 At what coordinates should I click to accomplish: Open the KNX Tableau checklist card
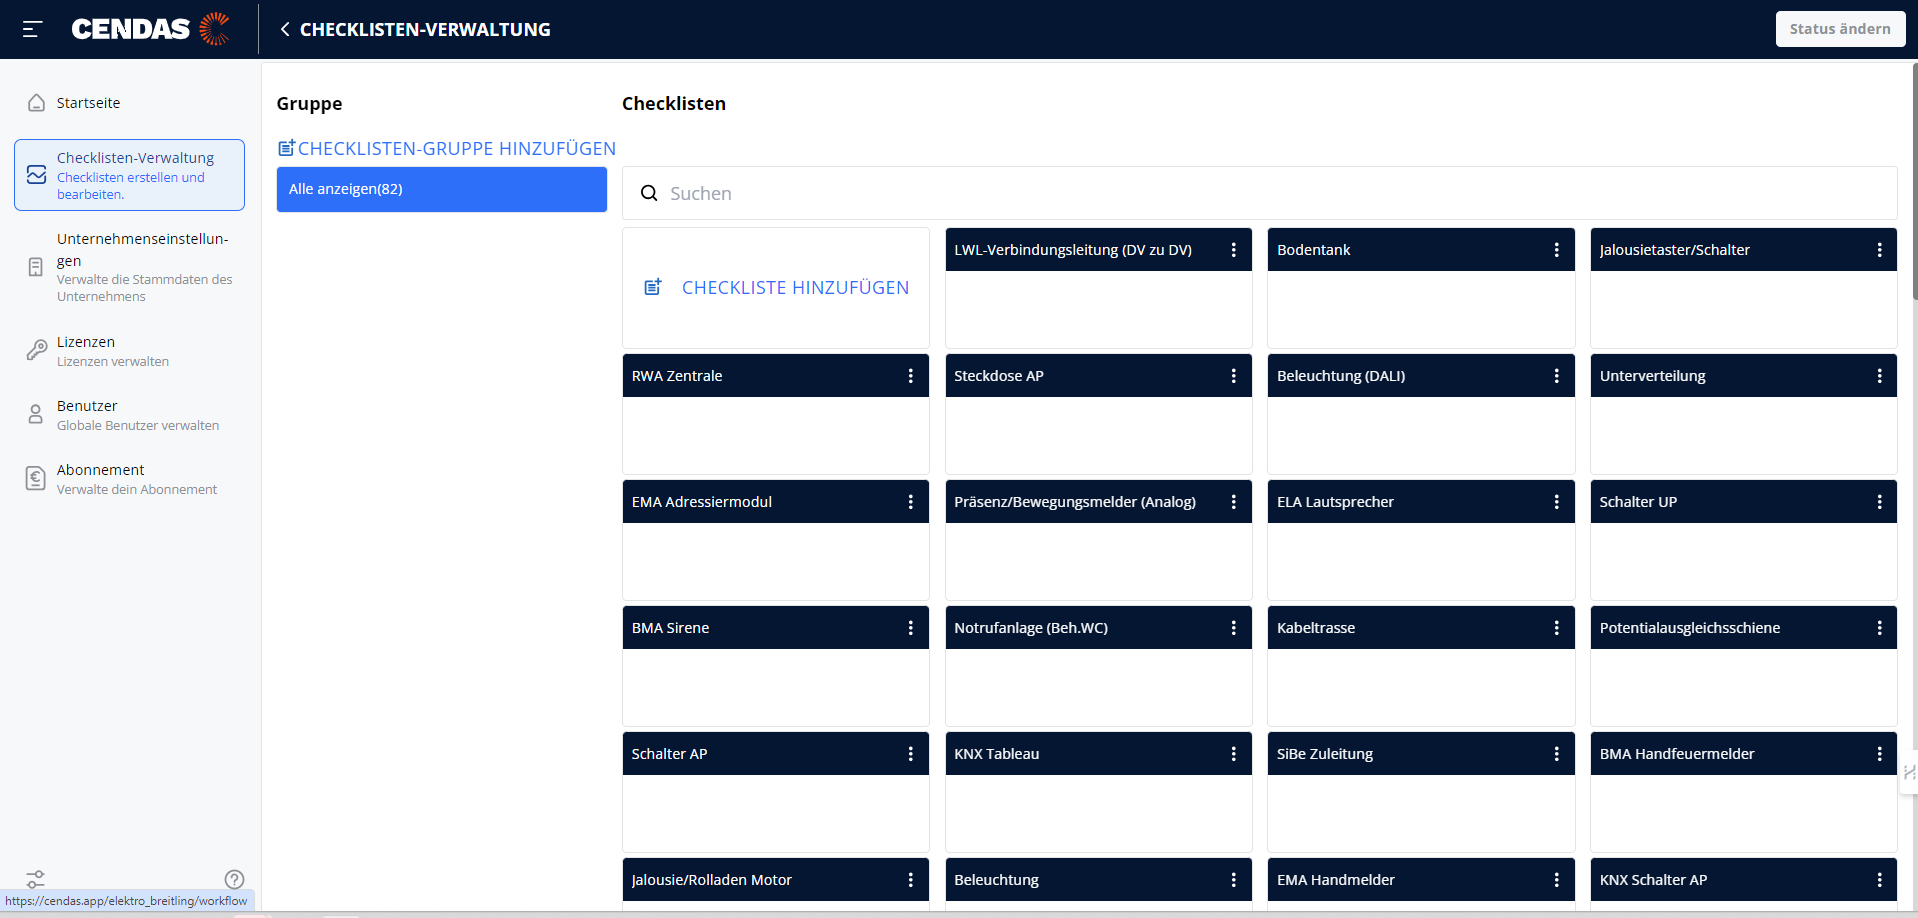coord(1098,792)
